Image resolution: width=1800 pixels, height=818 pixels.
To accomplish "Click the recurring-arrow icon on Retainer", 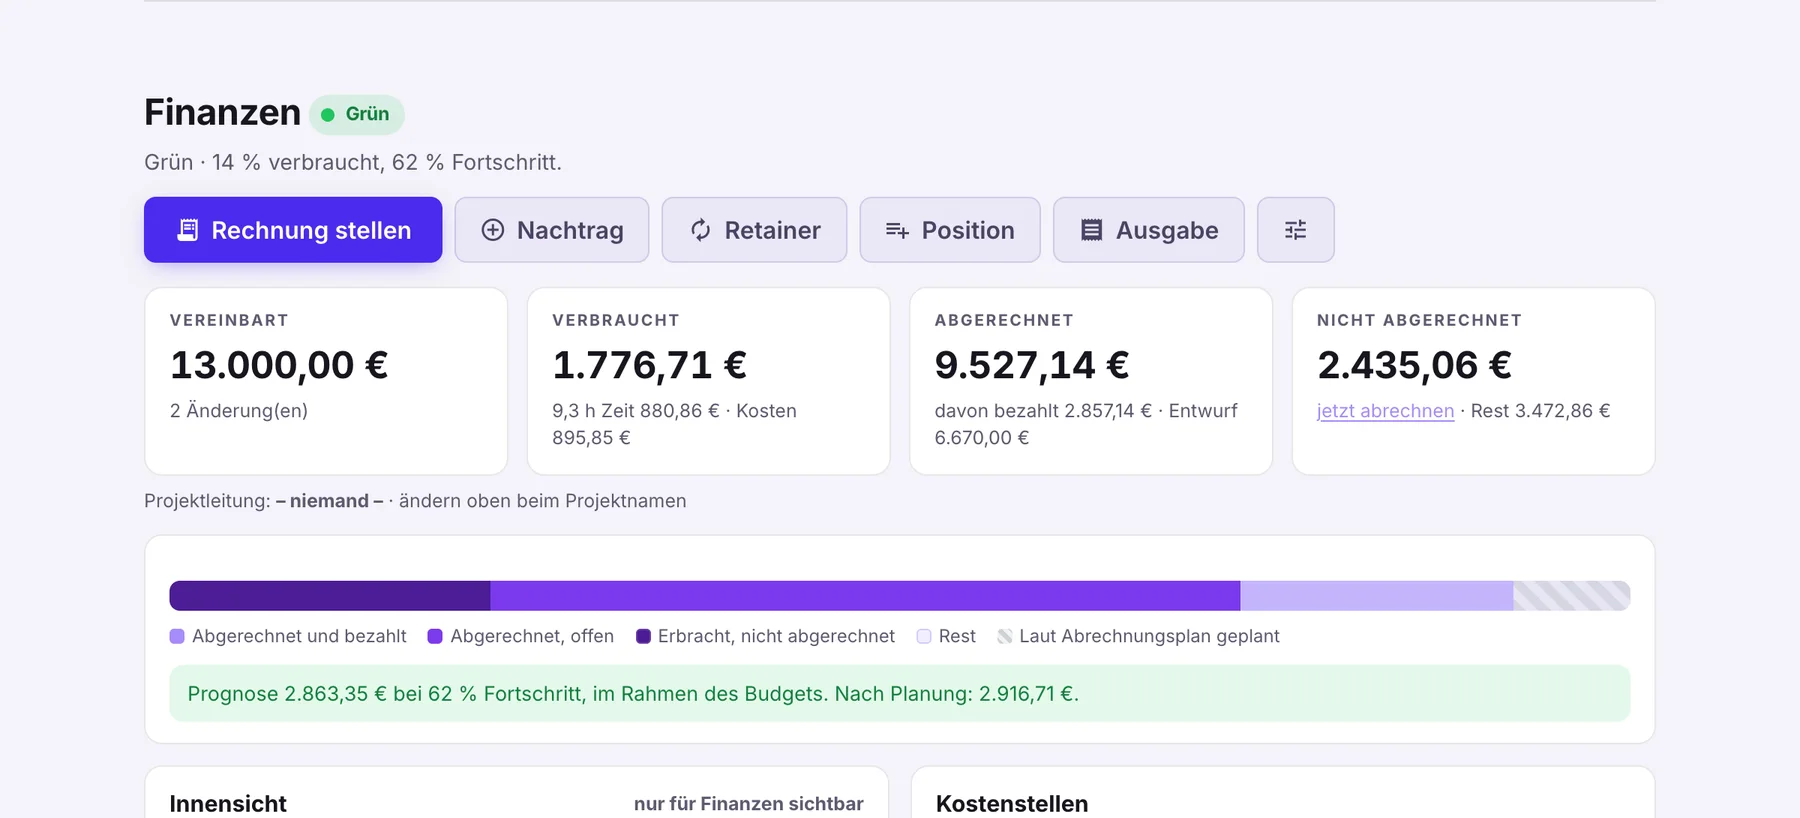I will 700,230.
